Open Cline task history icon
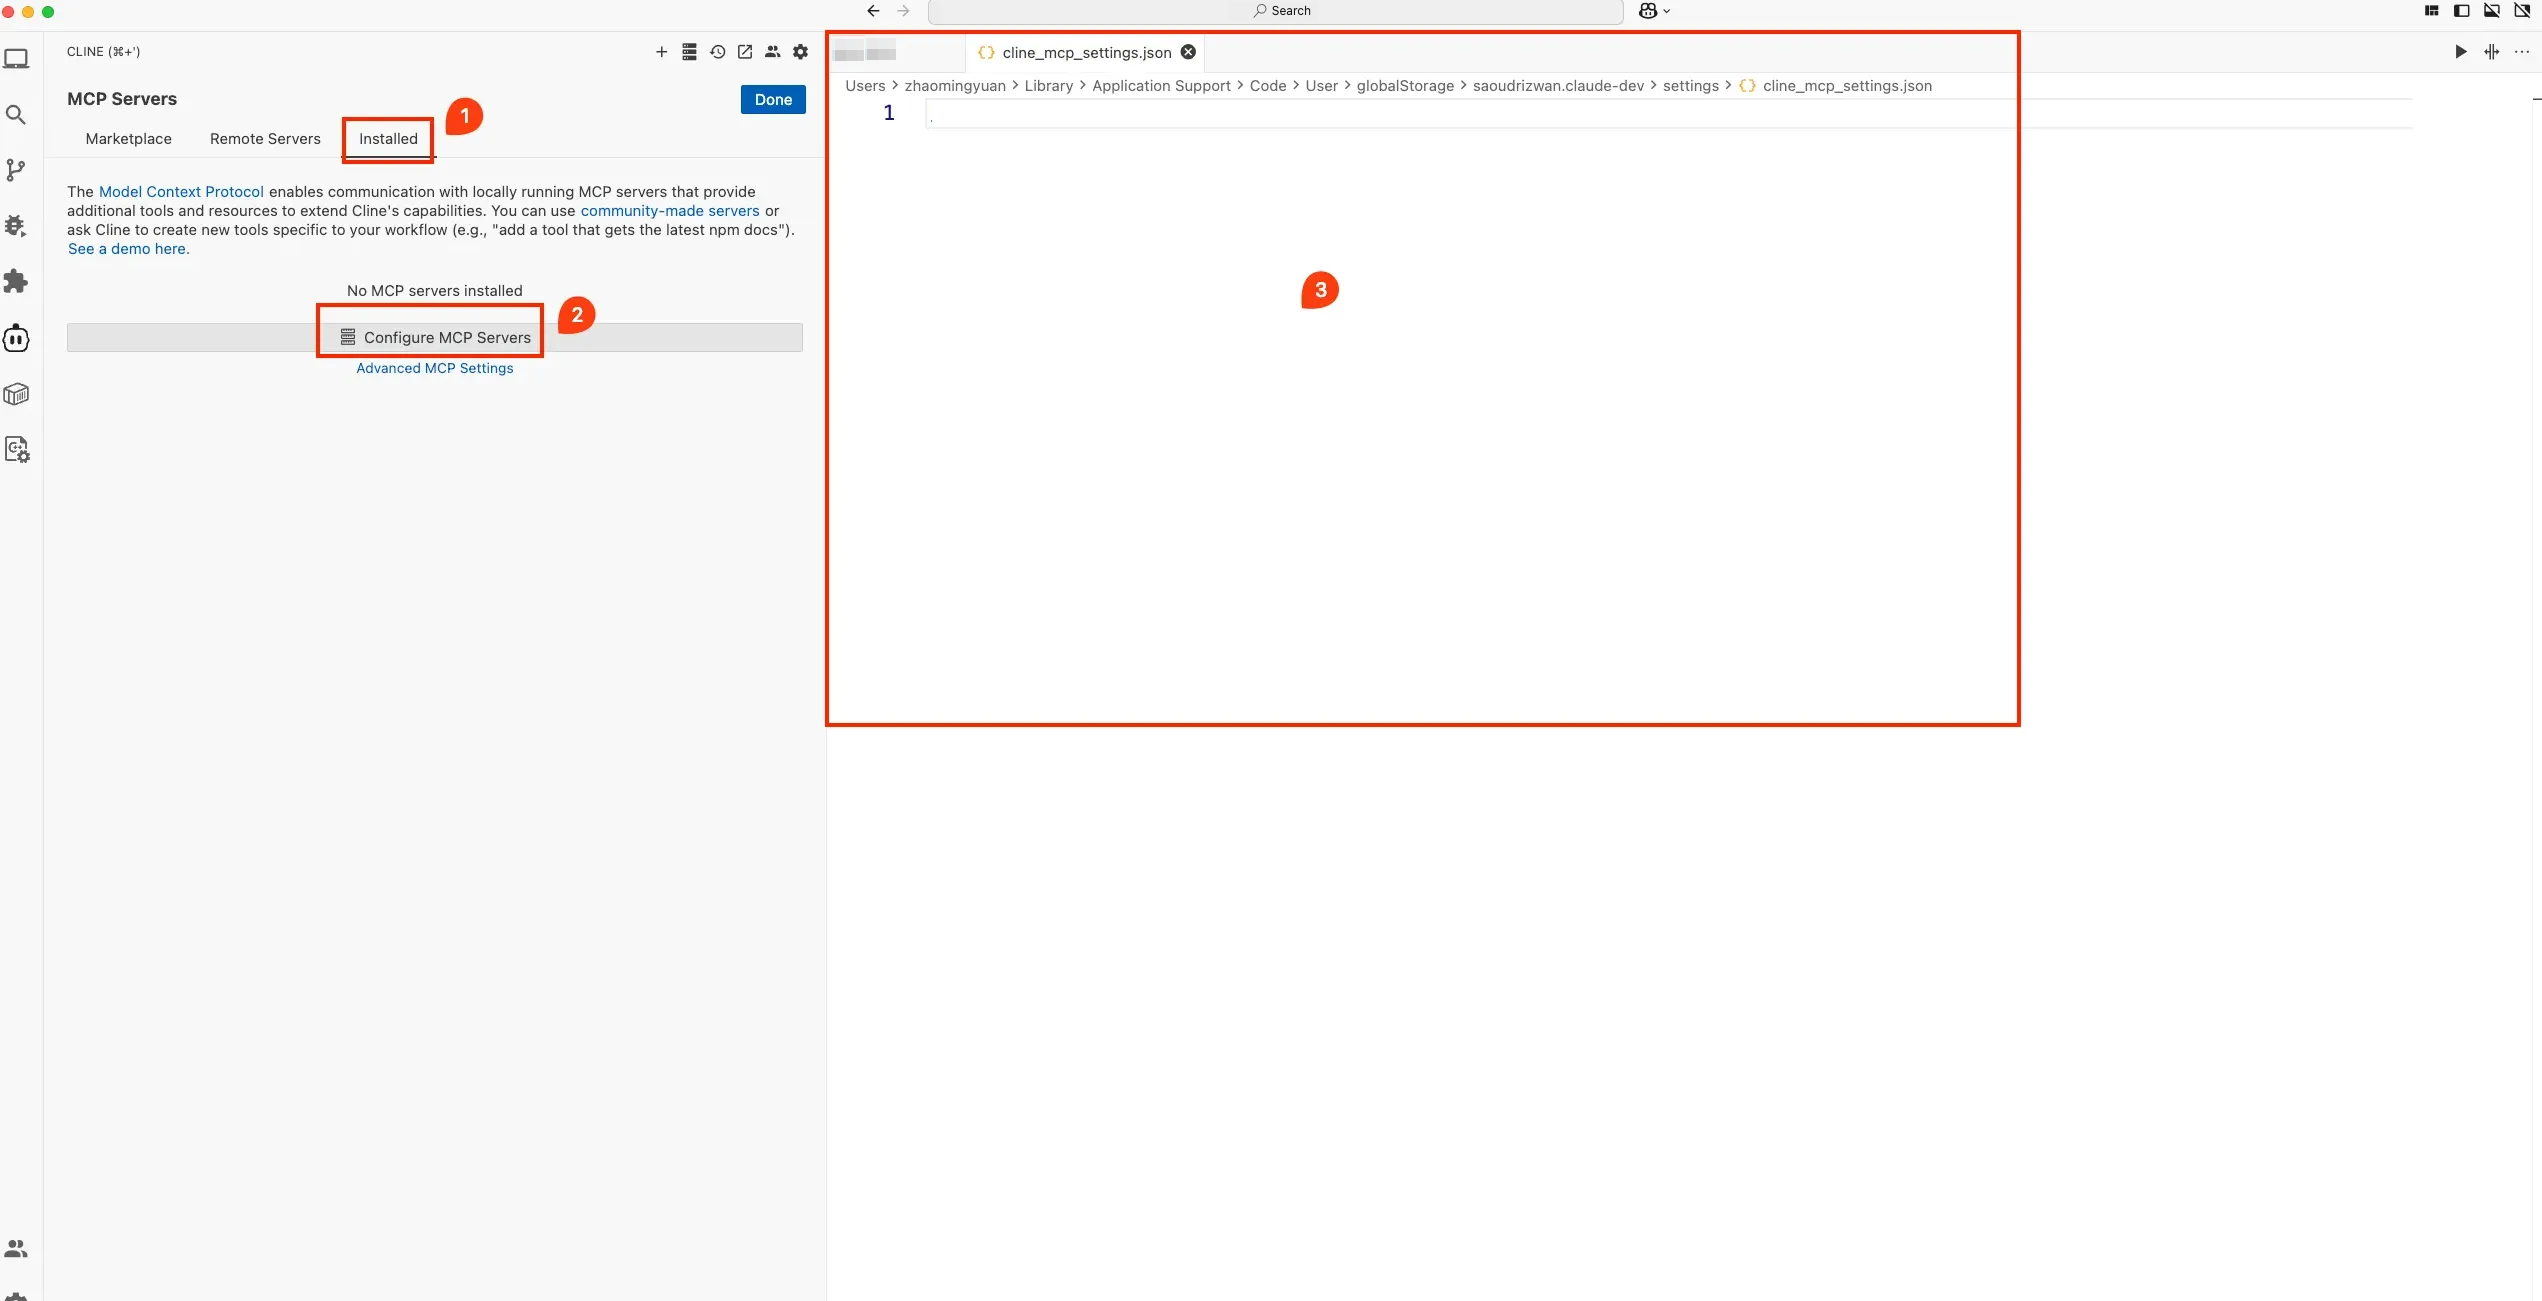This screenshot has height=1301, width=2542. click(x=717, y=52)
